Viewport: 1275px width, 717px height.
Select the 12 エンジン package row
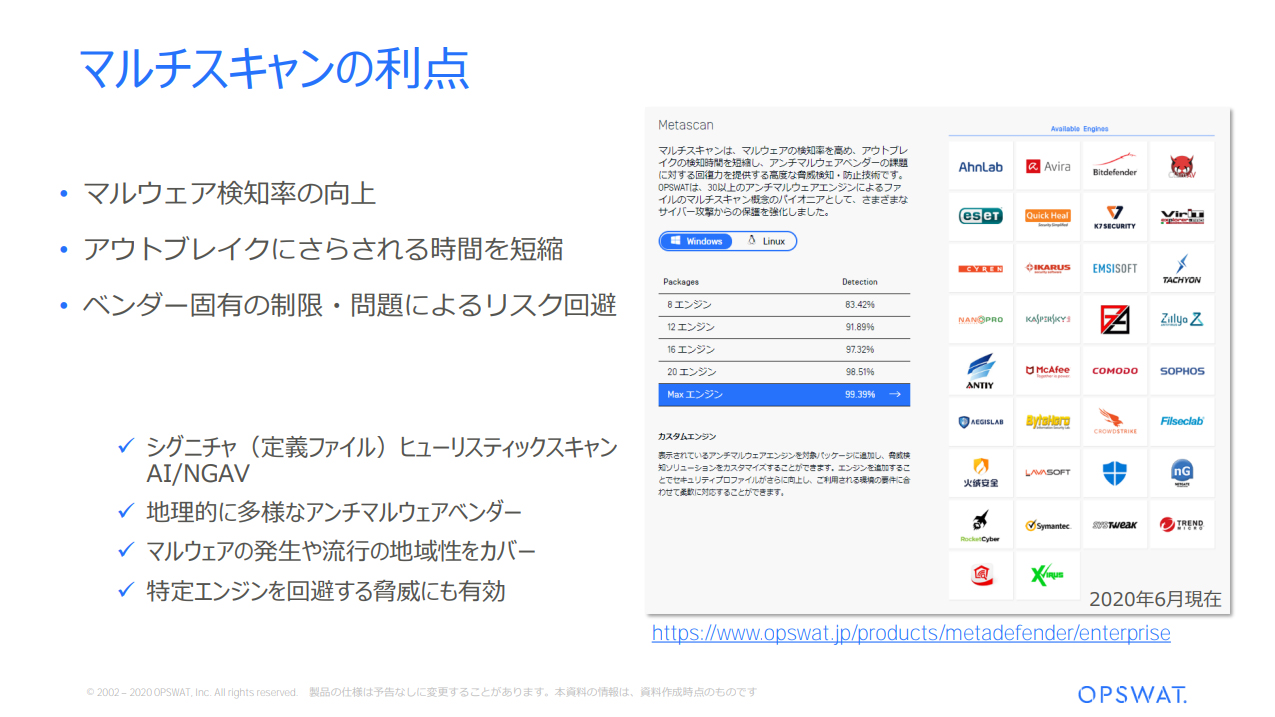point(784,327)
